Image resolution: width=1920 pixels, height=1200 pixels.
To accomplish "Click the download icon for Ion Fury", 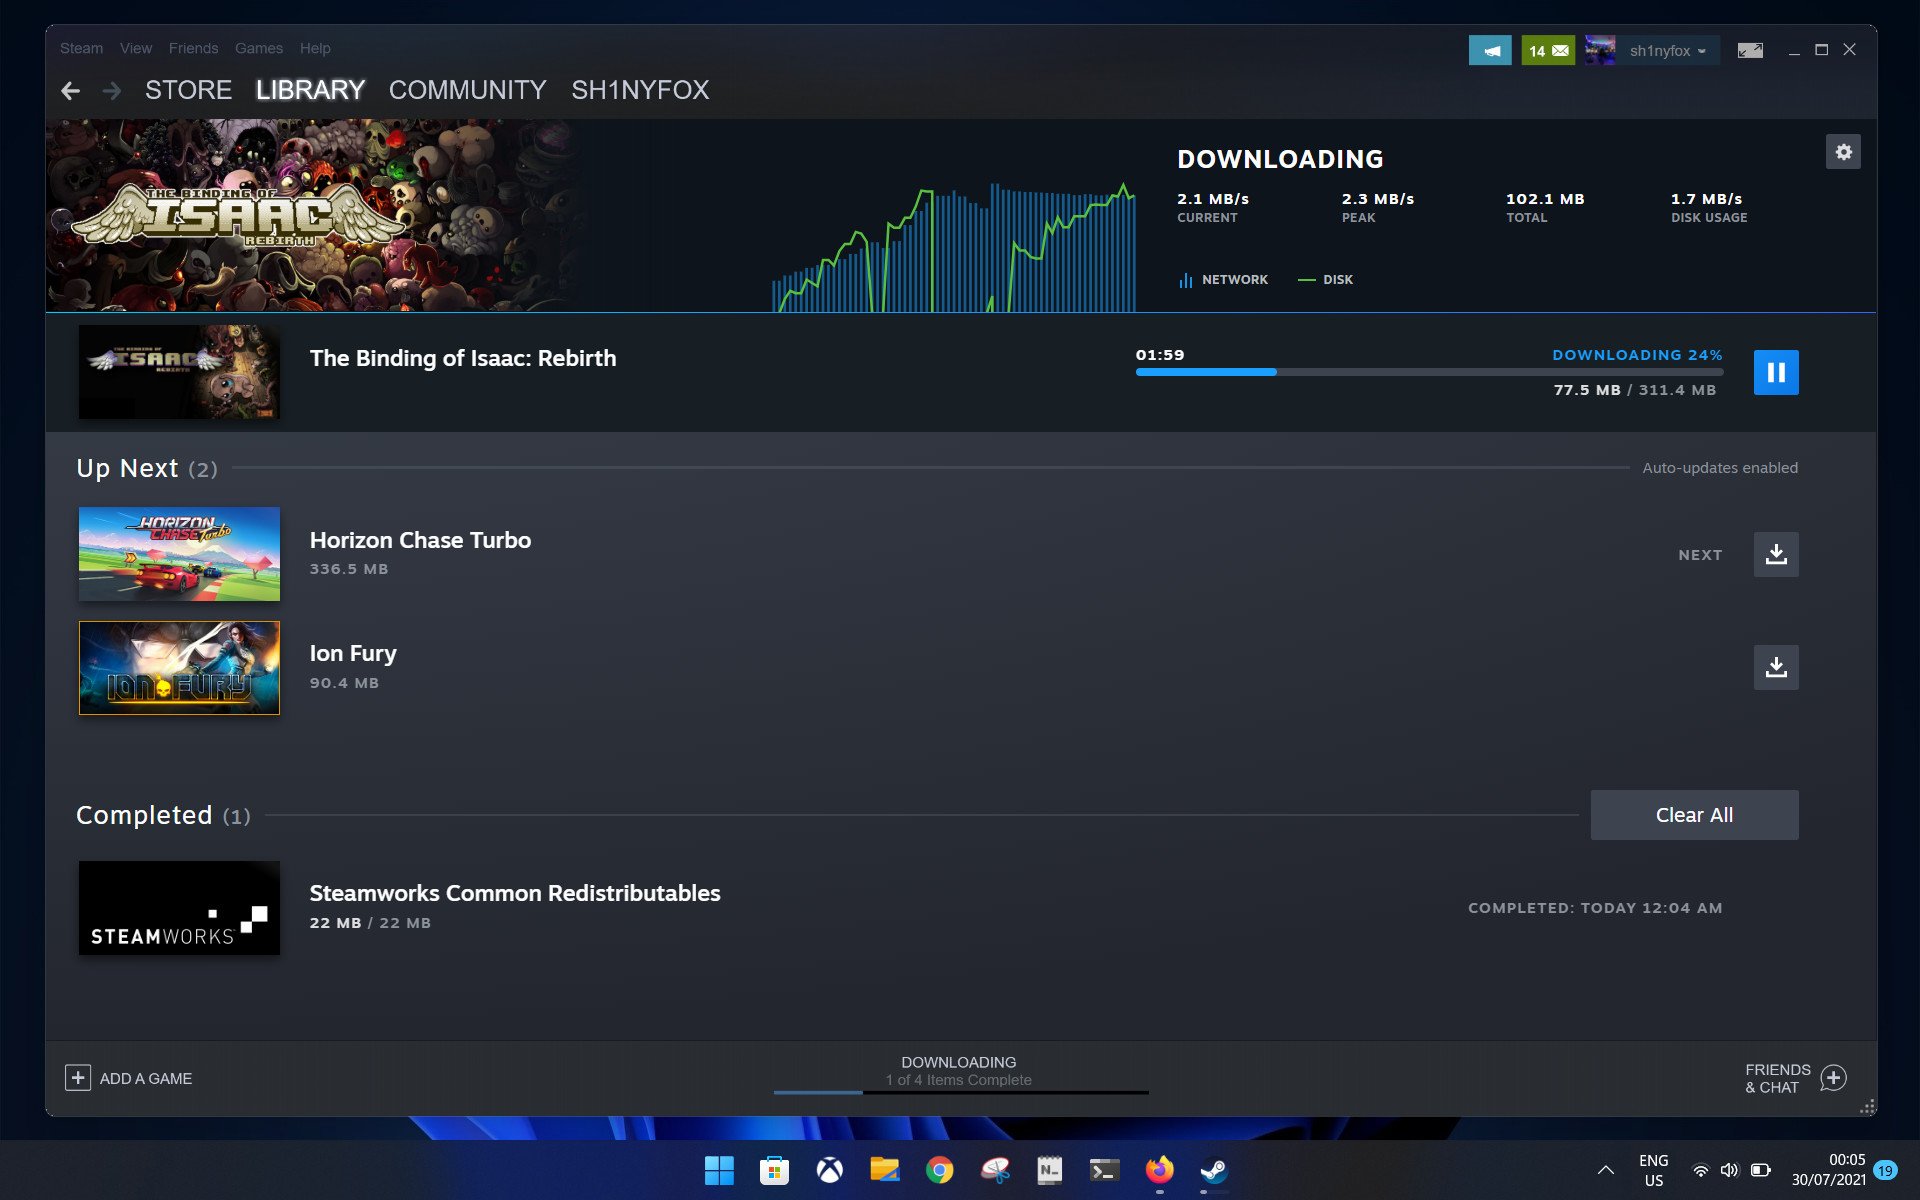I will [x=1776, y=666].
